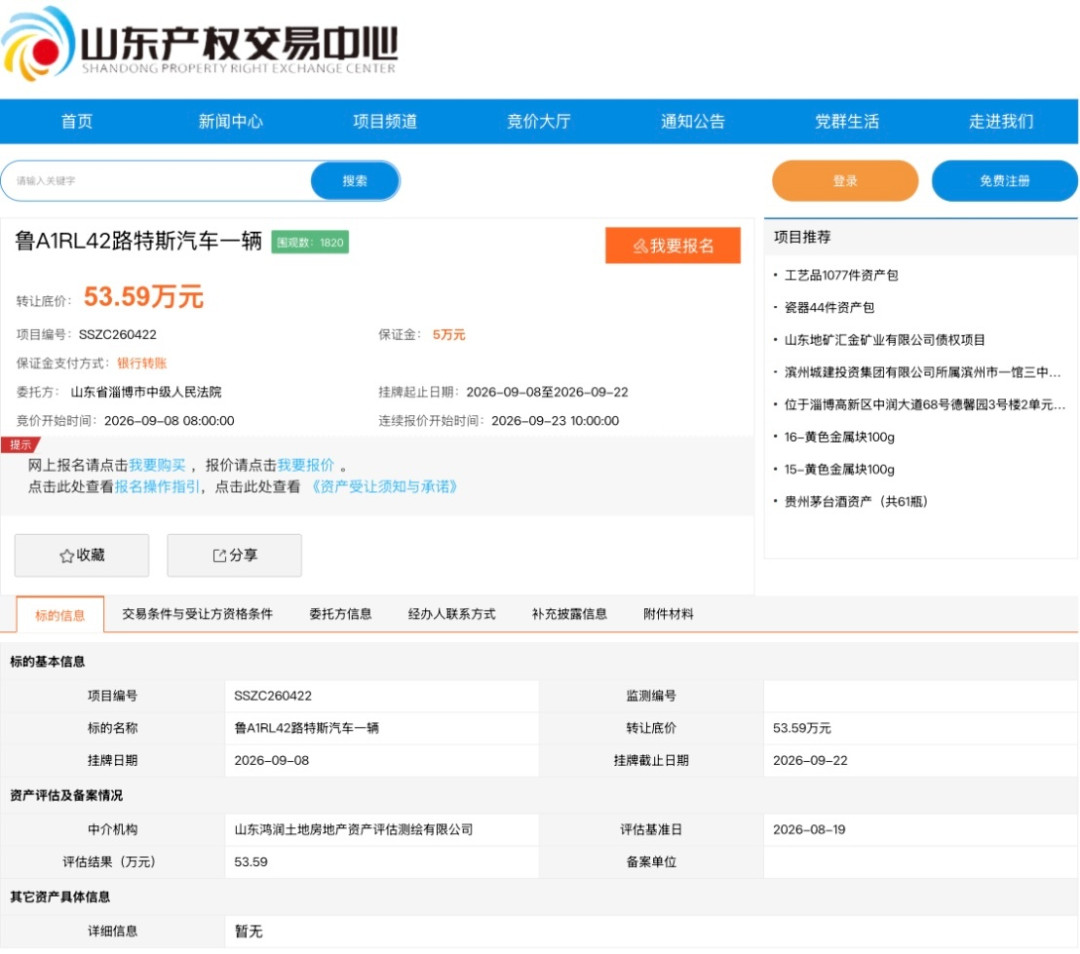The height and width of the screenshot is (954, 1080).
Task: Open 《资产受让须知与承诺》 link
Action: click(384, 487)
